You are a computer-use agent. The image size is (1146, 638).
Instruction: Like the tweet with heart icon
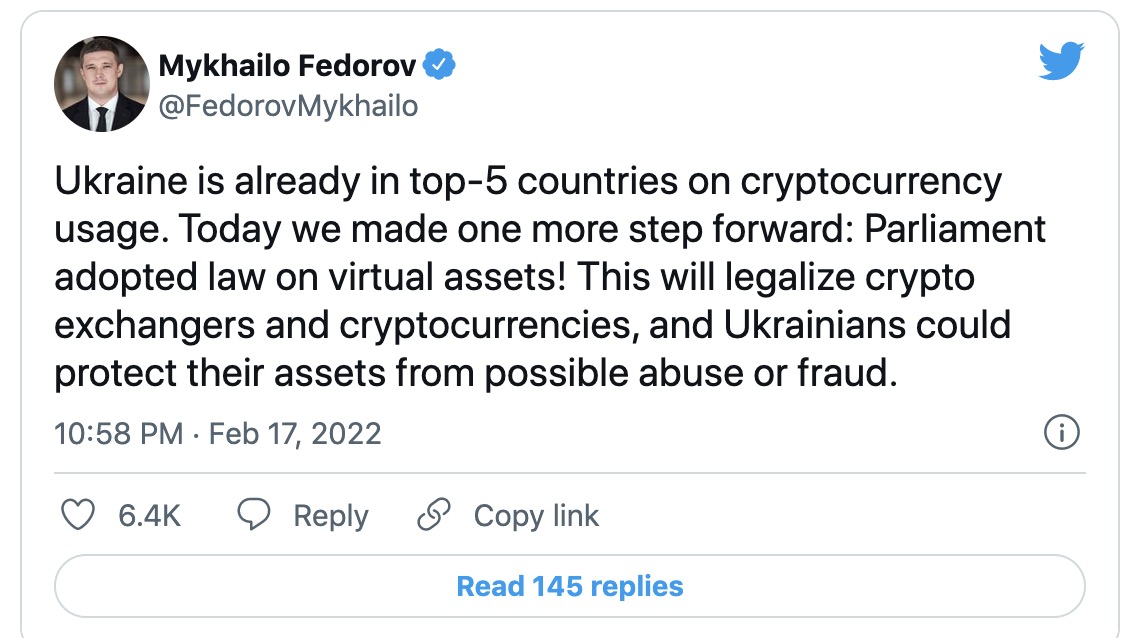77,515
